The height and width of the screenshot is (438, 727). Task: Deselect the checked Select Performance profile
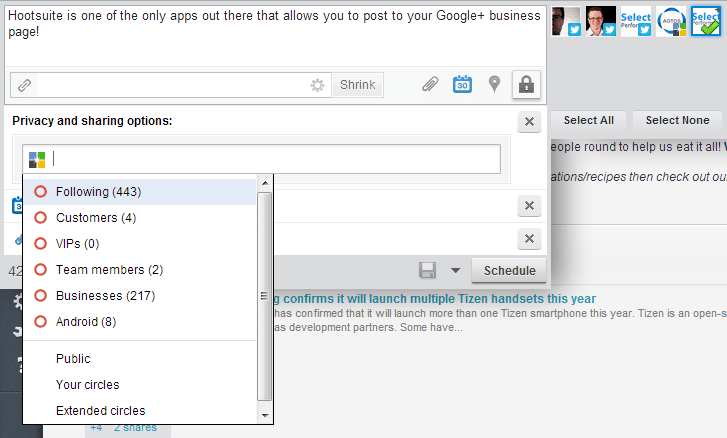point(706,21)
